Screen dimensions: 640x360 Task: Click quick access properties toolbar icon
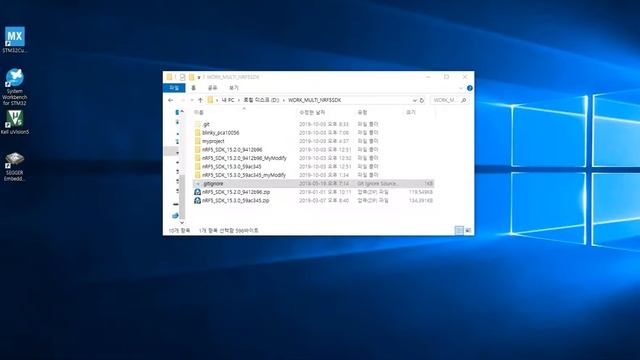[x=182, y=77]
